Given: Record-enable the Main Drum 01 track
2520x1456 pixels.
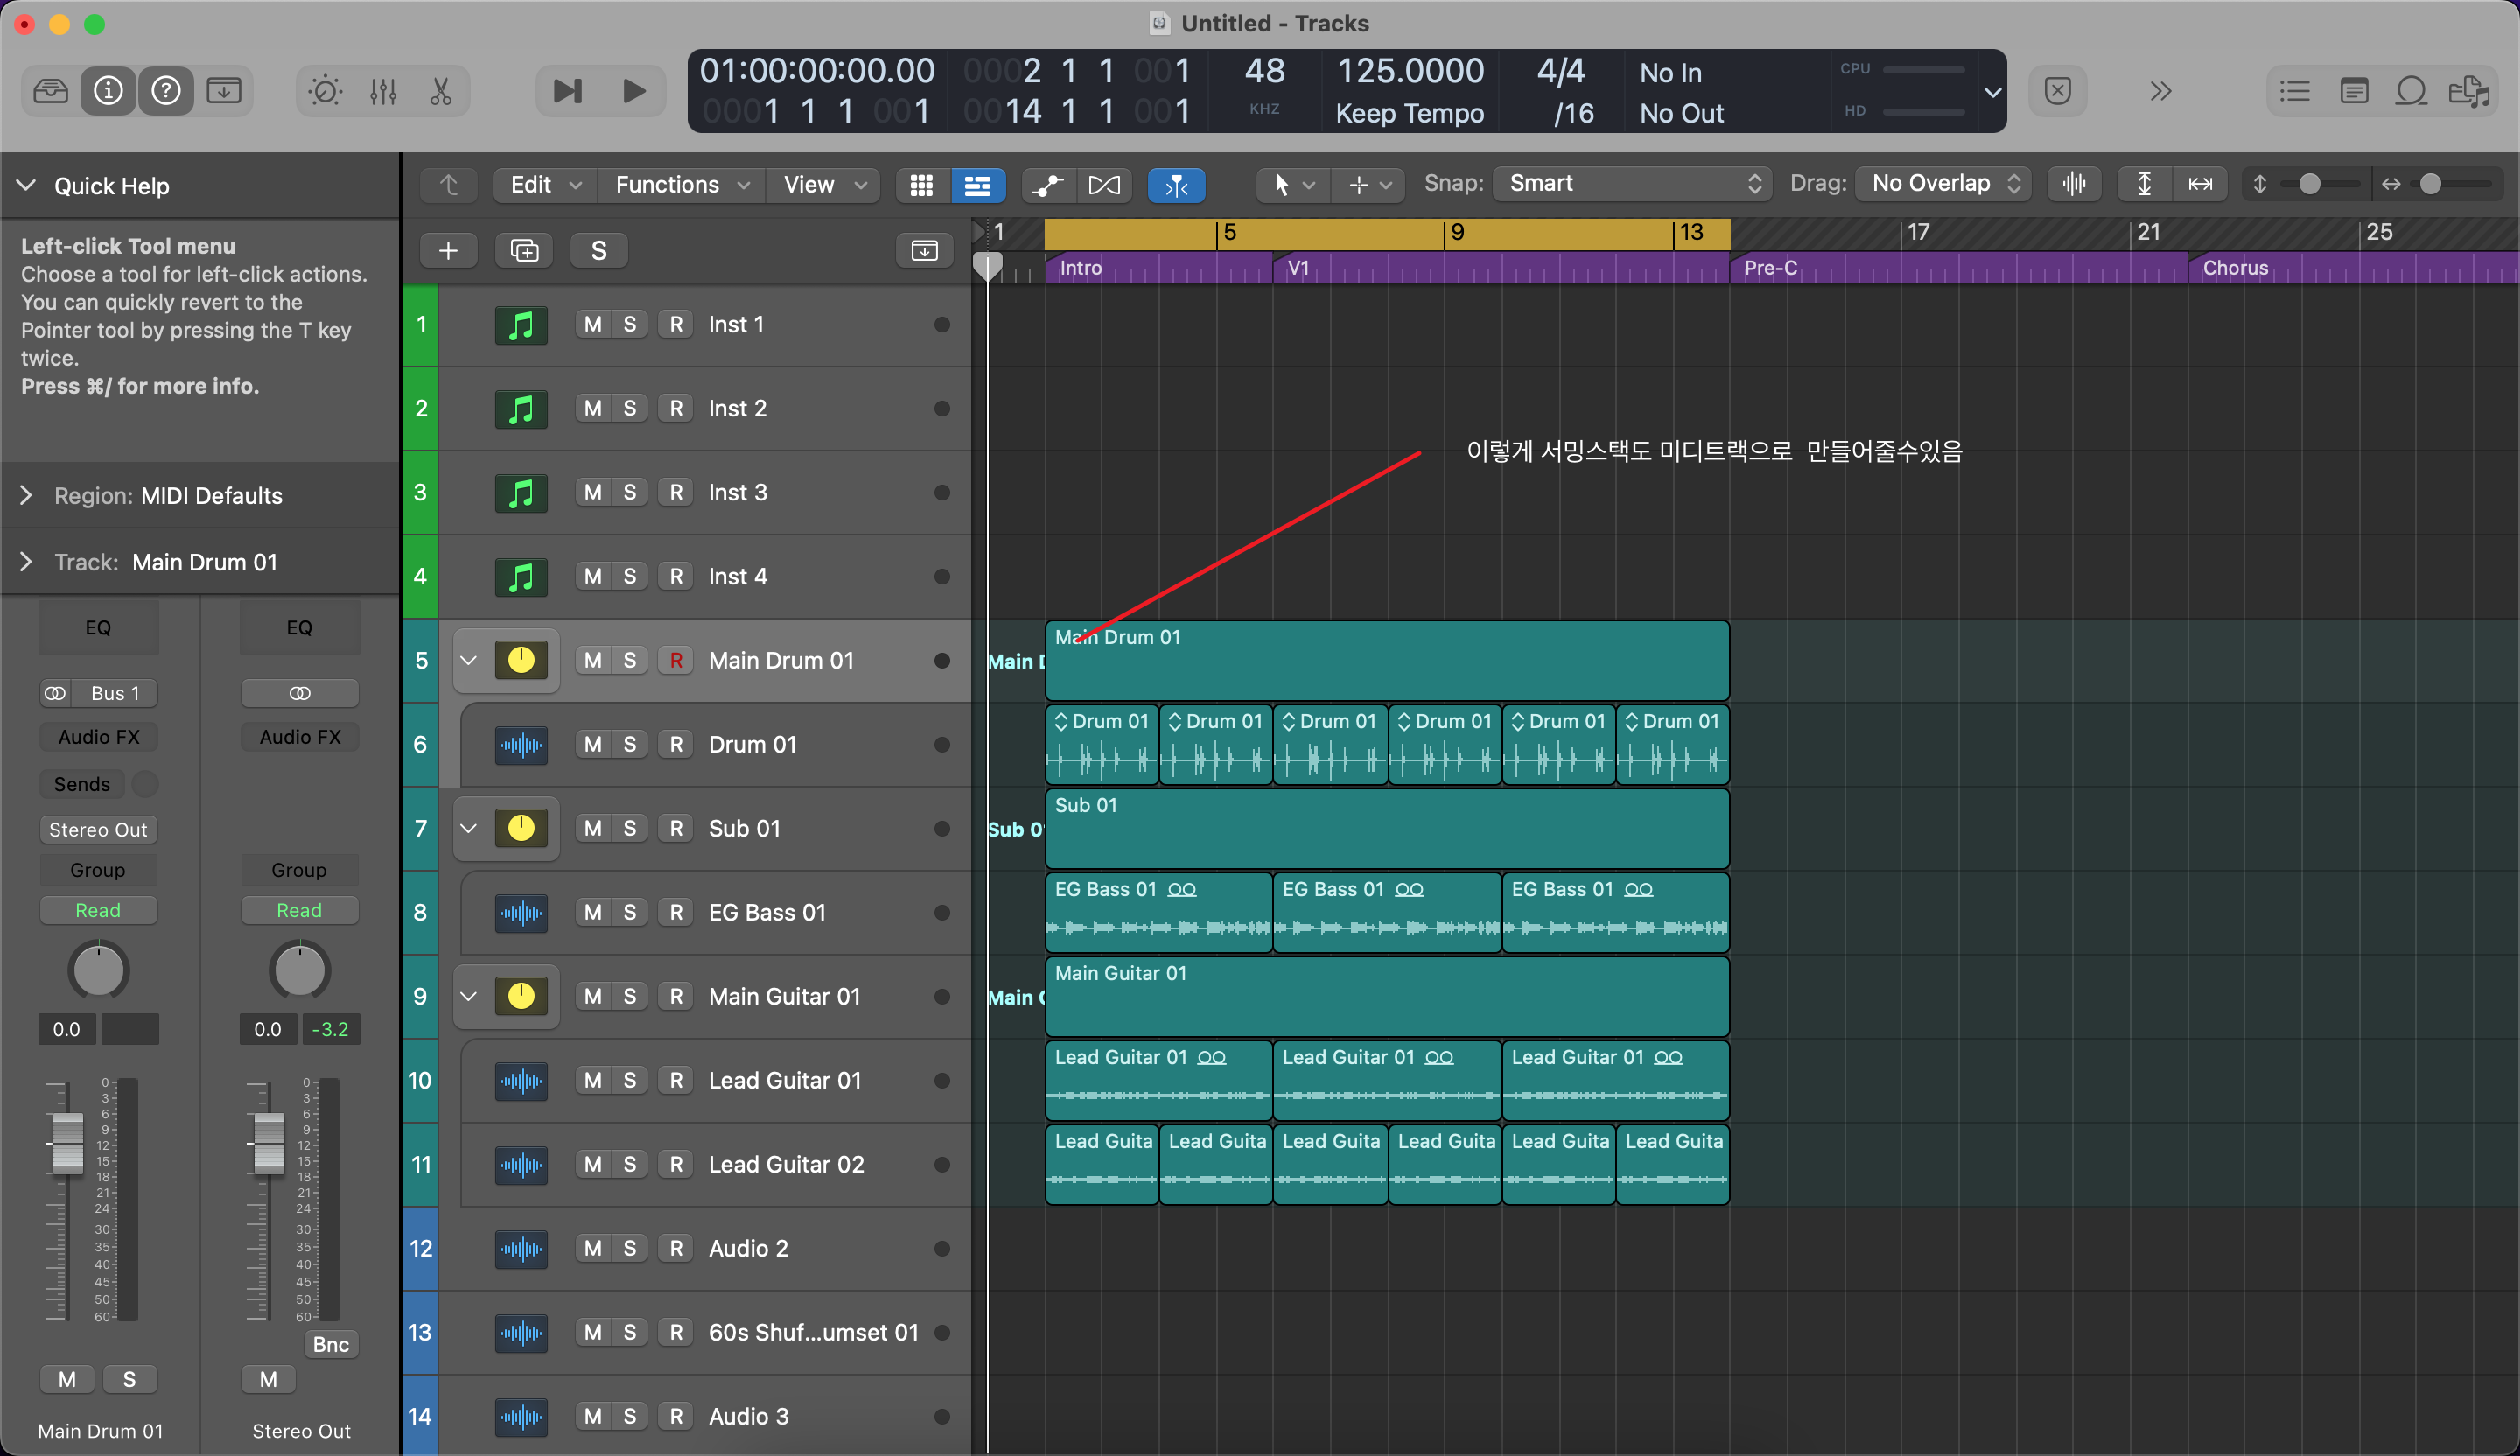Looking at the screenshot, I should click(x=676, y=660).
